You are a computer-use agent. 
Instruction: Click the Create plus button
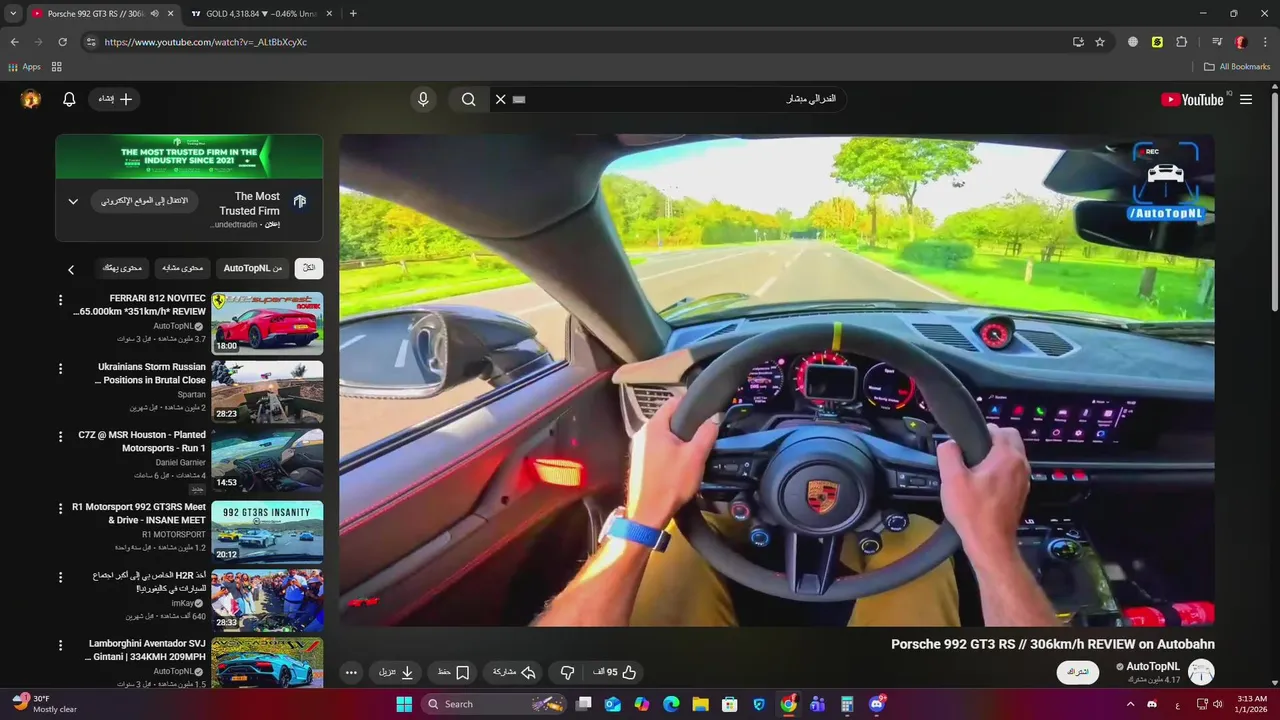click(115, 99)
